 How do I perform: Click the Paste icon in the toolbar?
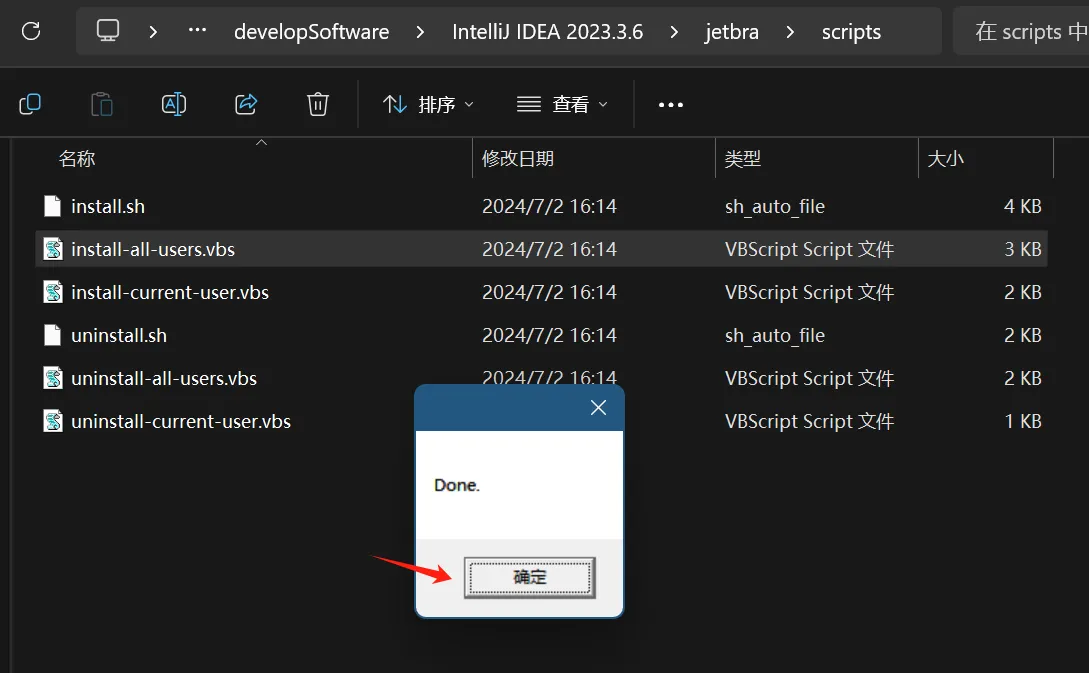102,104
